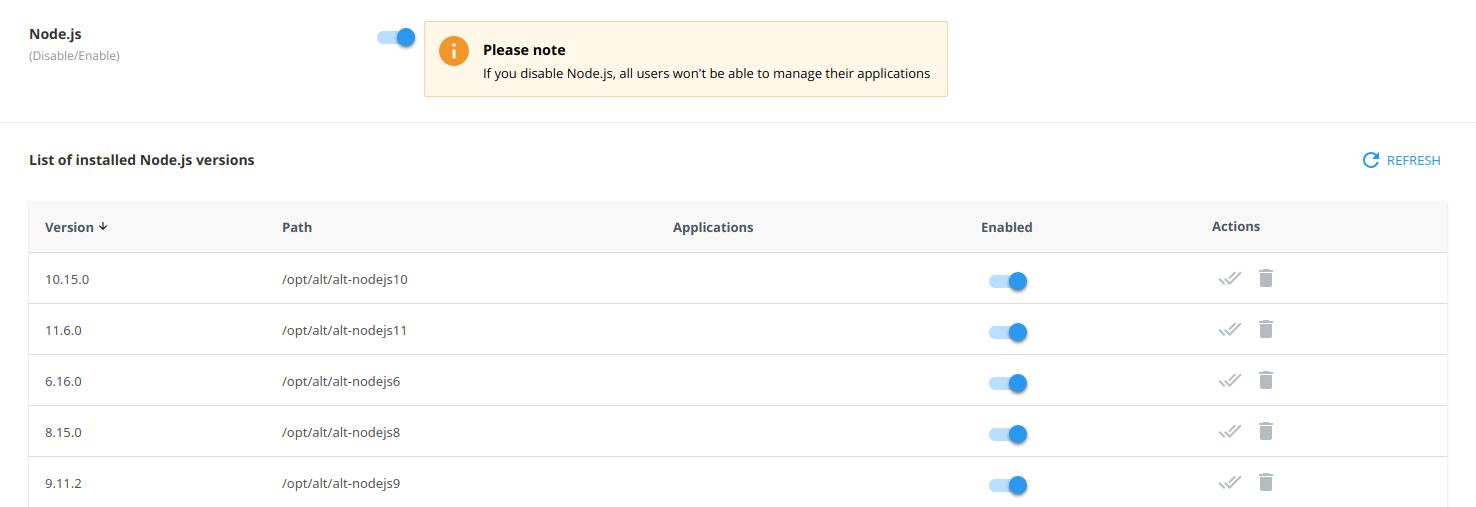
Task: Select the path /opt/alt/alt-nodejs10
Action: point(345,279)
